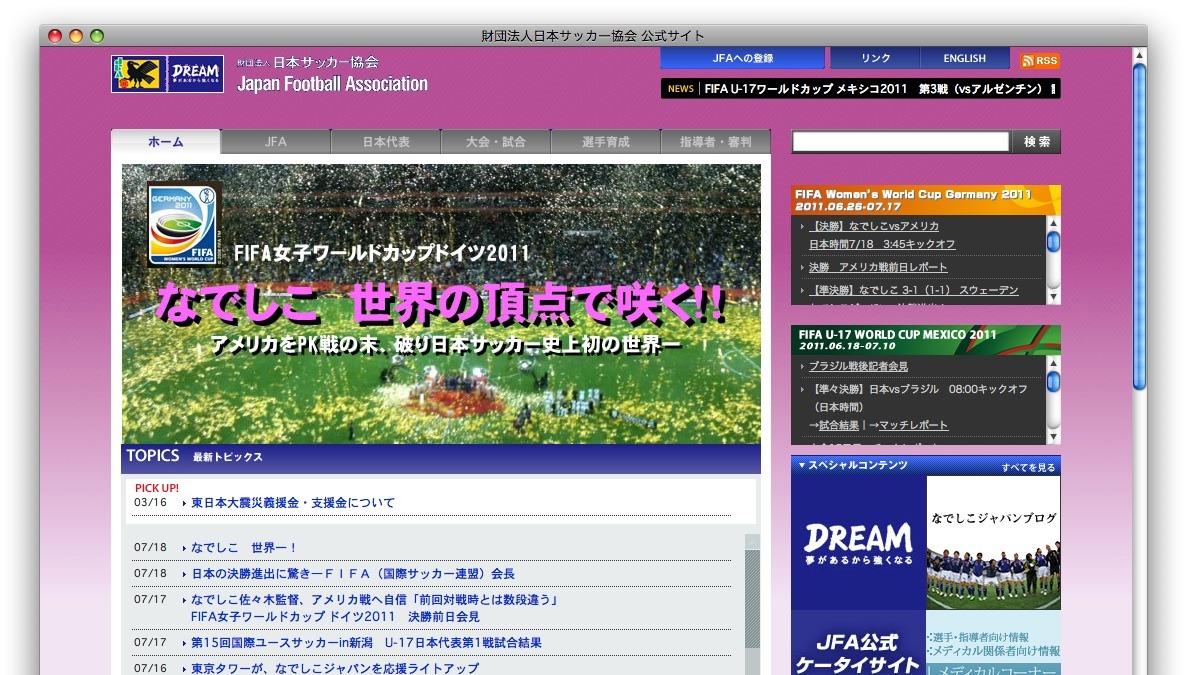Open the 選手育成 tab
Screen dimensions: 1187x675
pyautogui.click(x=606, y=142)
